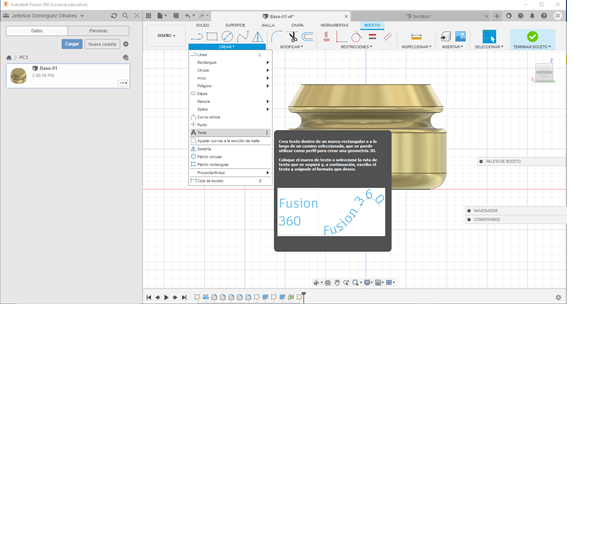Apply the Tangent constraint icon

click(x=356, y=37)
